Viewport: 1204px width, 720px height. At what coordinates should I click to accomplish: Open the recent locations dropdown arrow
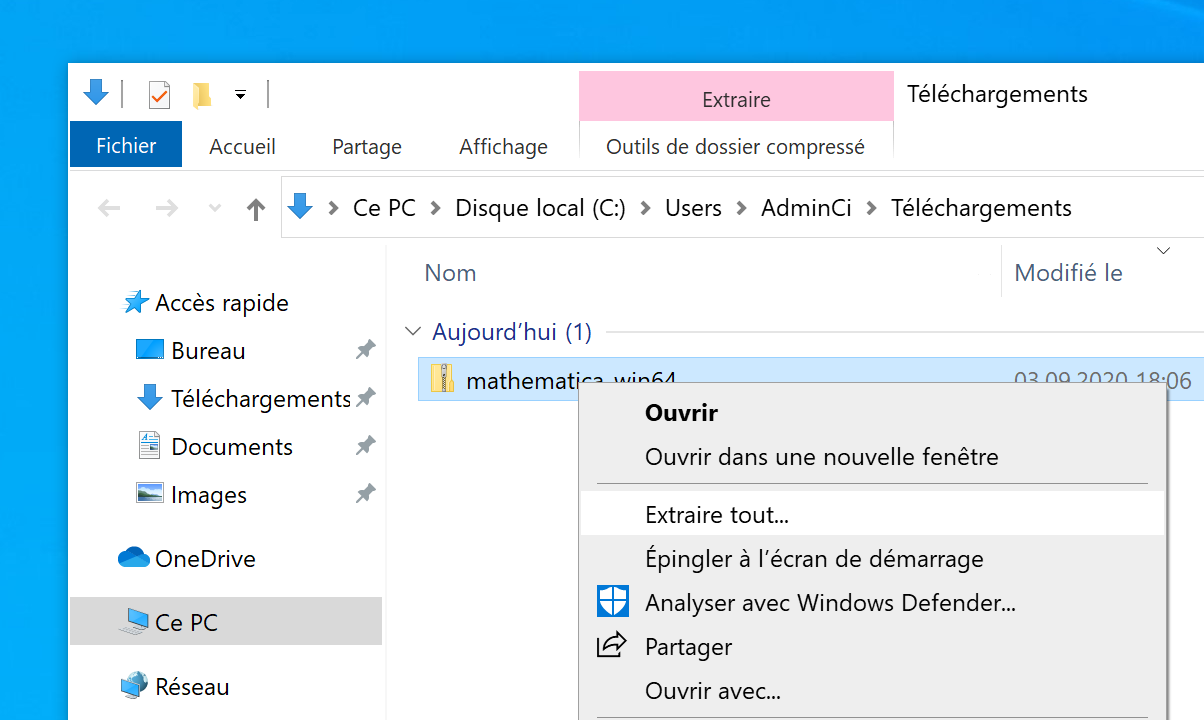(x=214, y=208)
